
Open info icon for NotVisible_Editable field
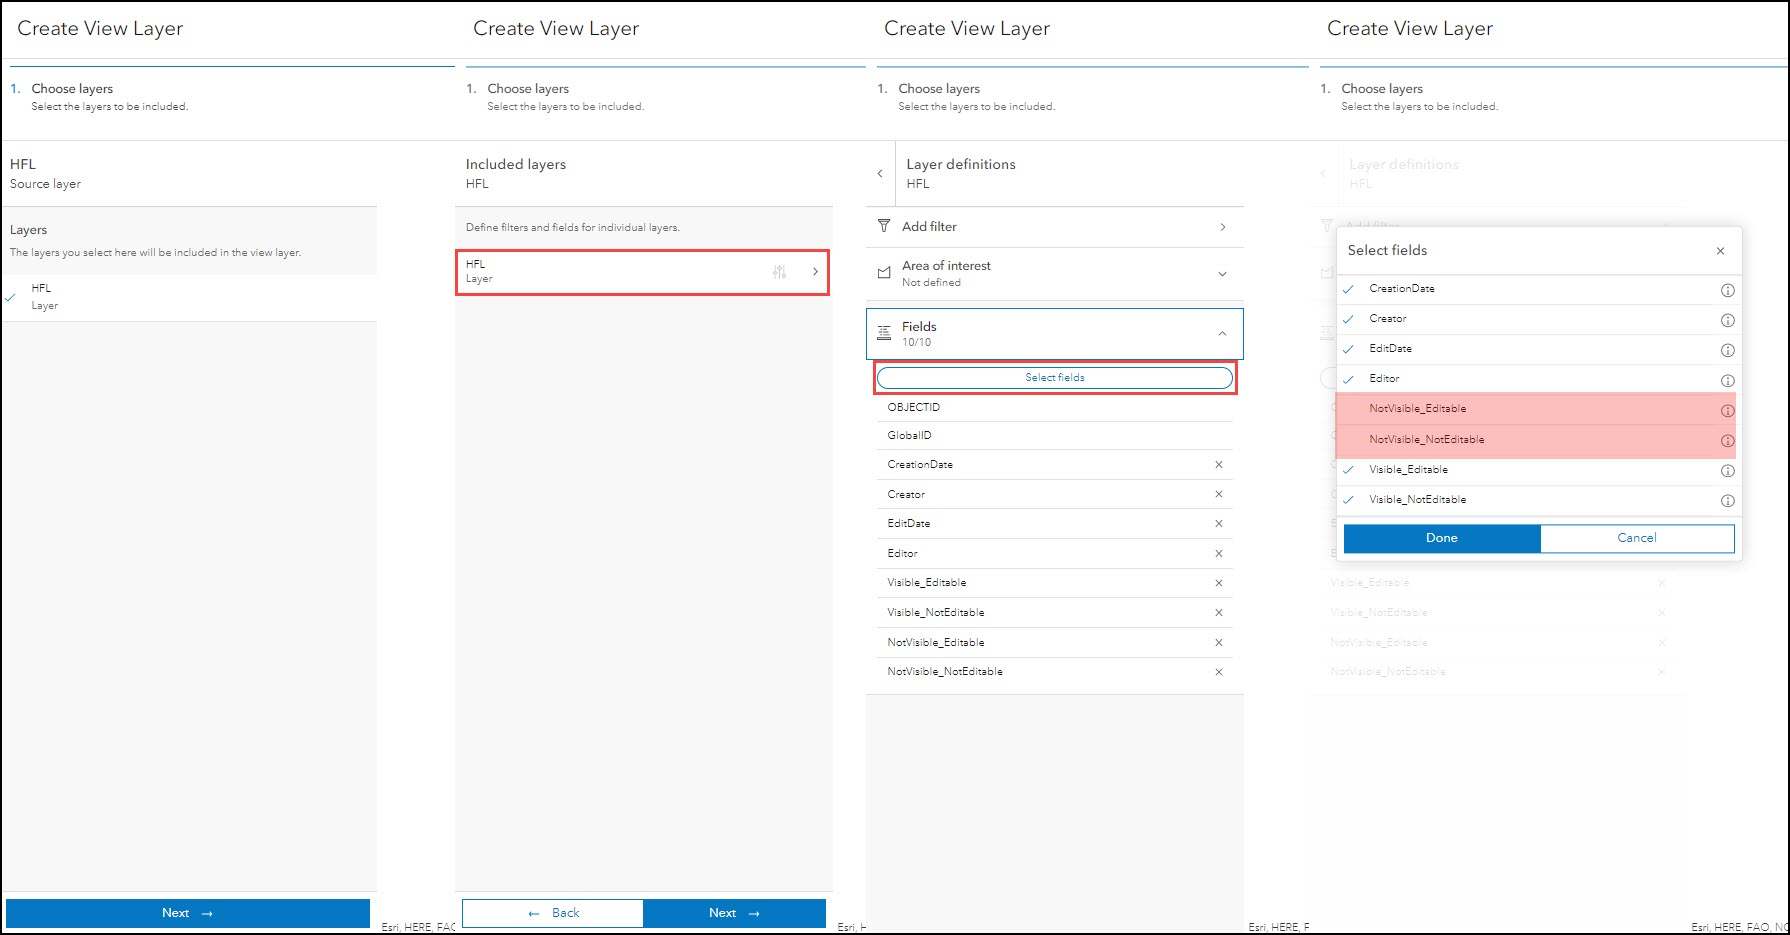click(1727, 410)
